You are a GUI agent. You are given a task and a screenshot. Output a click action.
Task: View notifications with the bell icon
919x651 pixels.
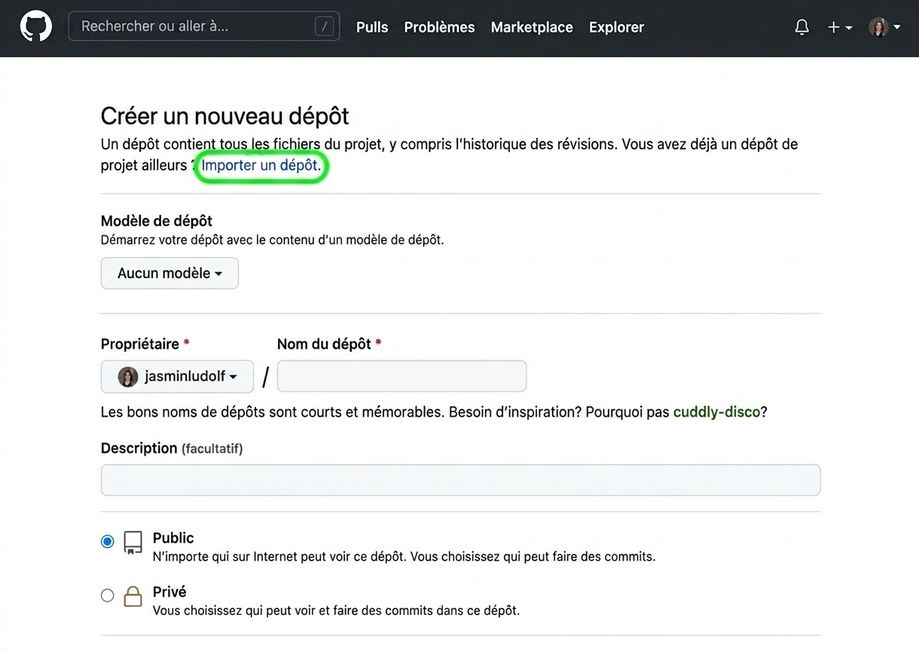coord(802,27)
